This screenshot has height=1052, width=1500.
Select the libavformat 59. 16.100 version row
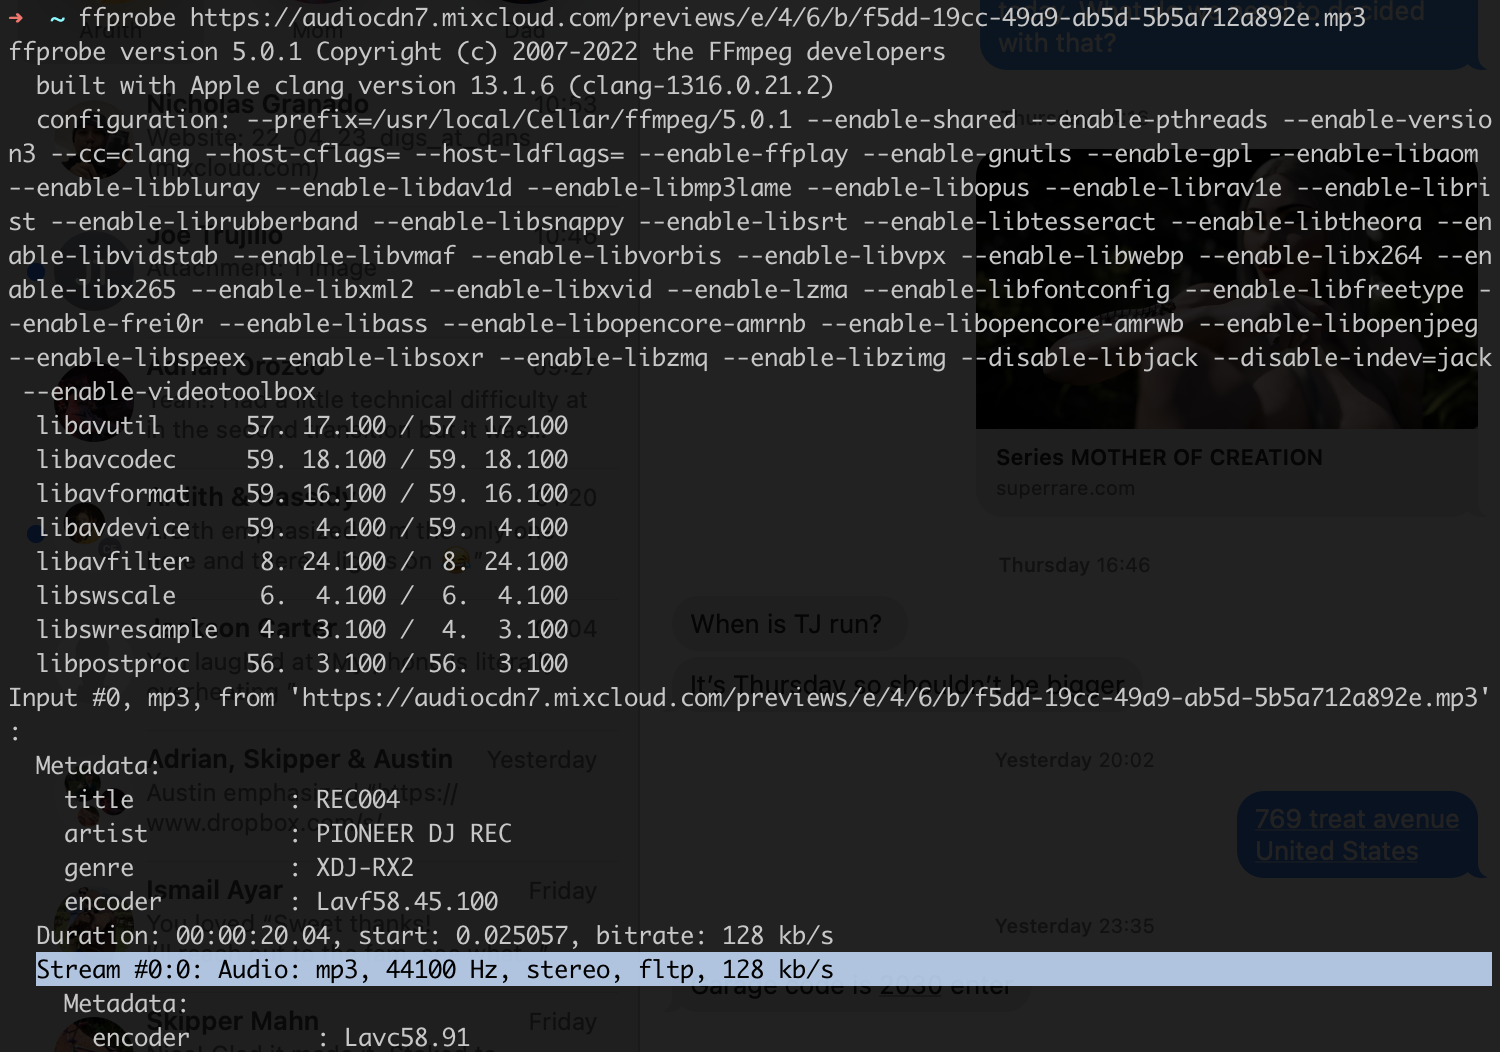[x=302, y=494]
